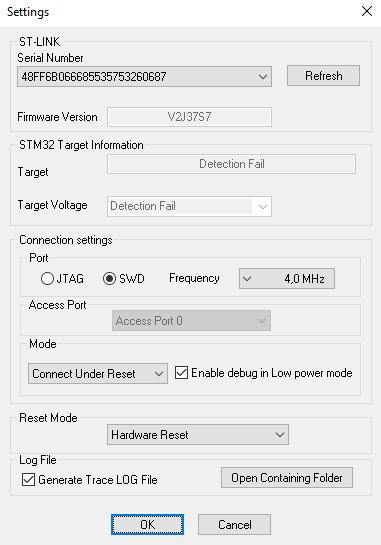Click the Serial Number dropdown arrow icon
This screenshot has width=381, height=545.
click(x=263, y=77)
